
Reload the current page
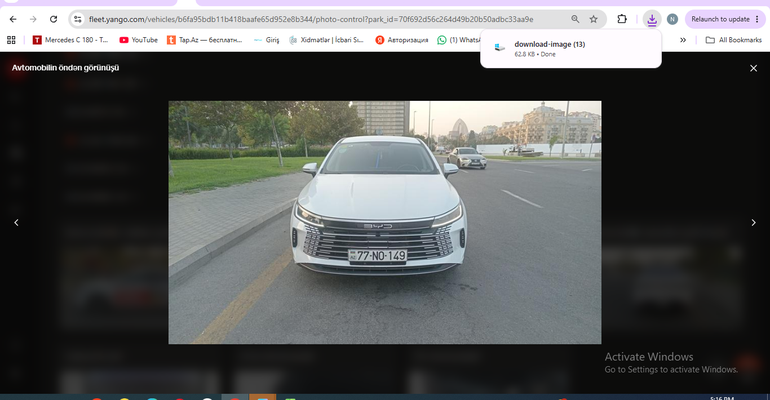(54, 19)
